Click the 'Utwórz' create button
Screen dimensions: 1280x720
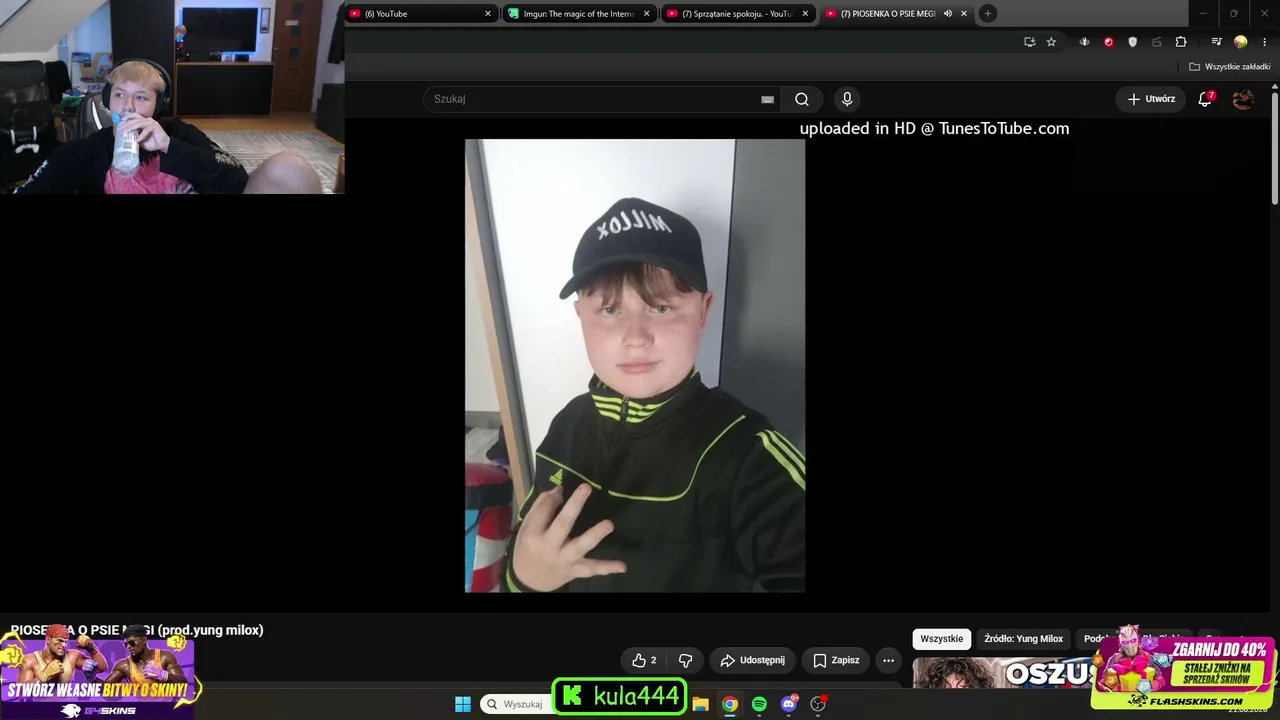click(1151, 99)
